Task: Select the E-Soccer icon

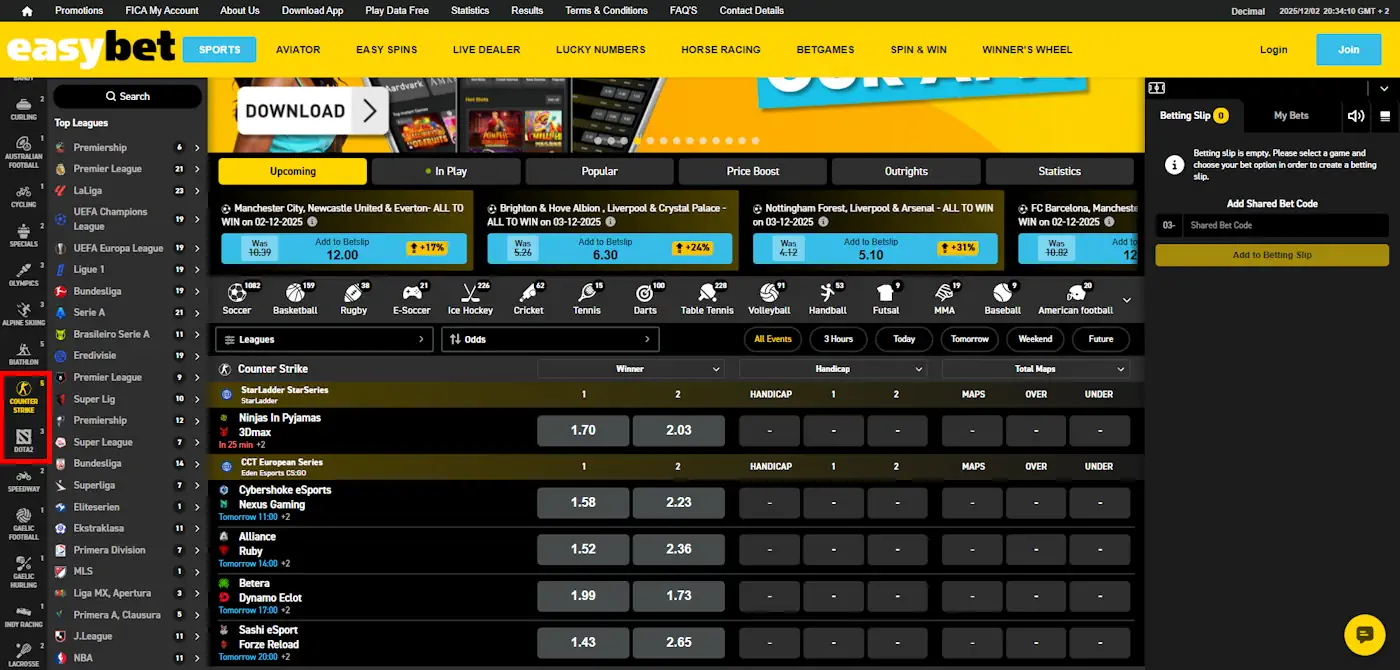Action: click(411, 297)
